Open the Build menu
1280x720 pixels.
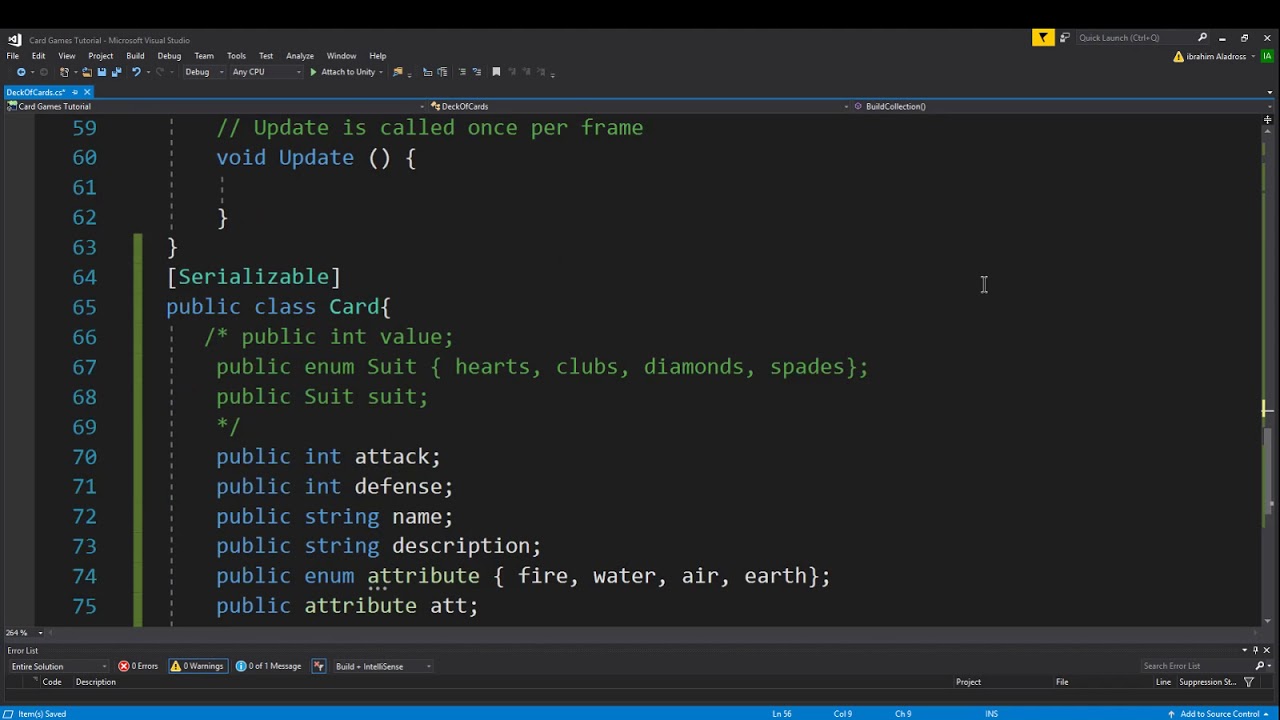[135, 56]
